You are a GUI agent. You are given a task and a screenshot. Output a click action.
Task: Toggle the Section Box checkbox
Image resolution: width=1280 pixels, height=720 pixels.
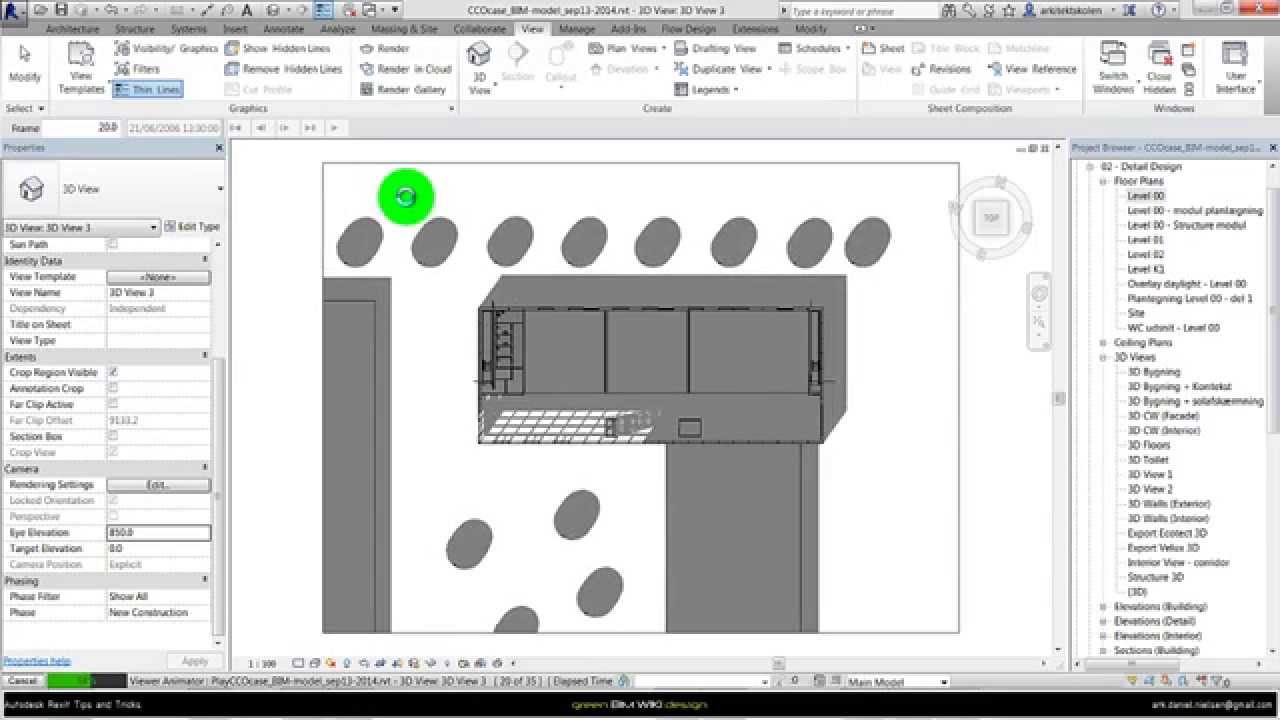[113, 436]
